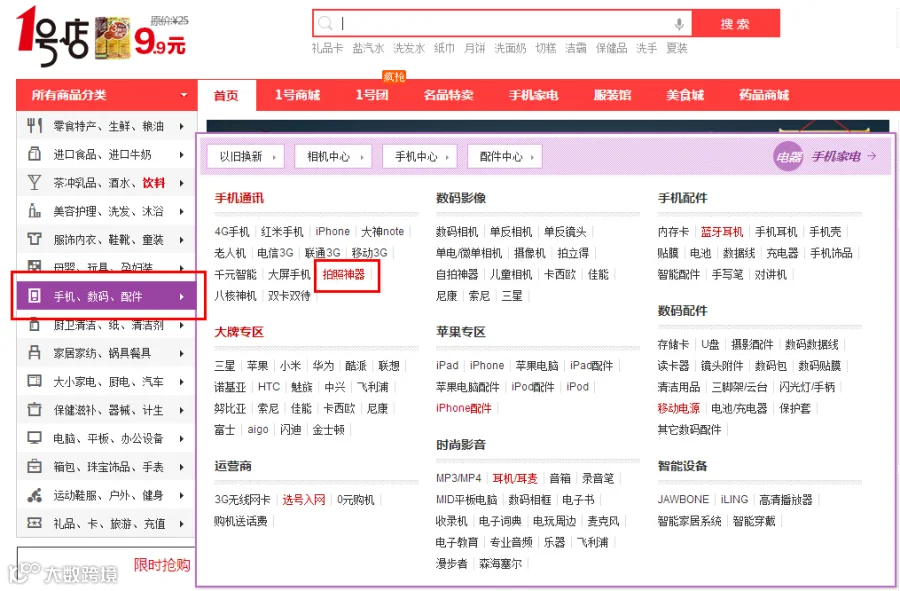Switch to the 首页 tab
The width and height of the screenshot is (900, 591).
click(226, 95)
